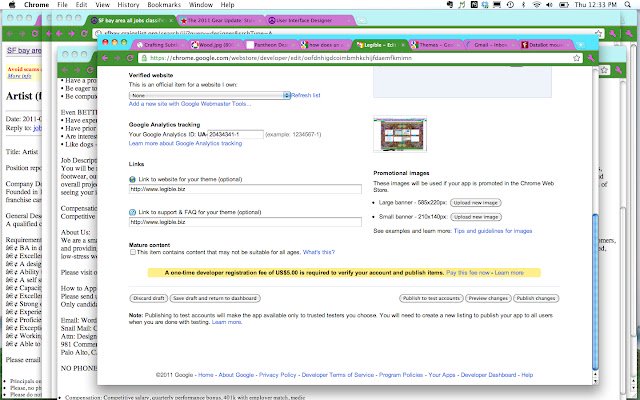Open a new tab in front window
This screenshot has width=640, height=400.
click(580, 45)
